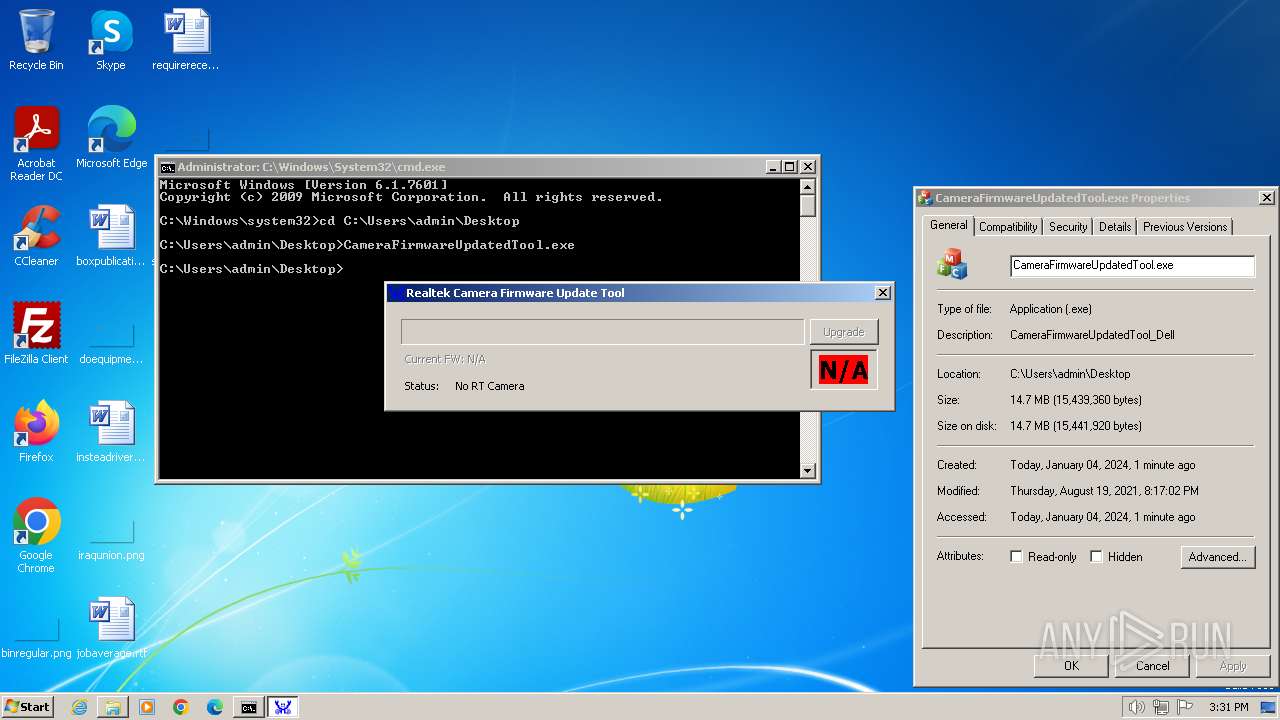Check the Hidden attribute checkbox

1096,557
